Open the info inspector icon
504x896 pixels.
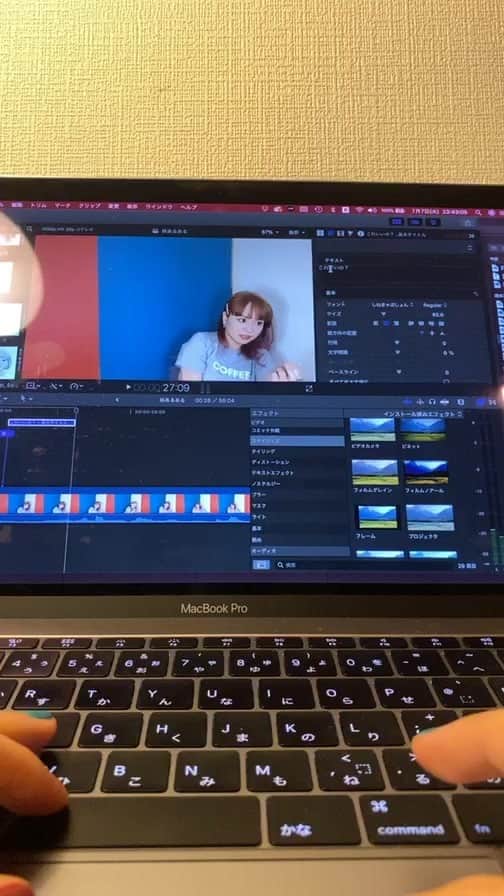tap(361, 233)
